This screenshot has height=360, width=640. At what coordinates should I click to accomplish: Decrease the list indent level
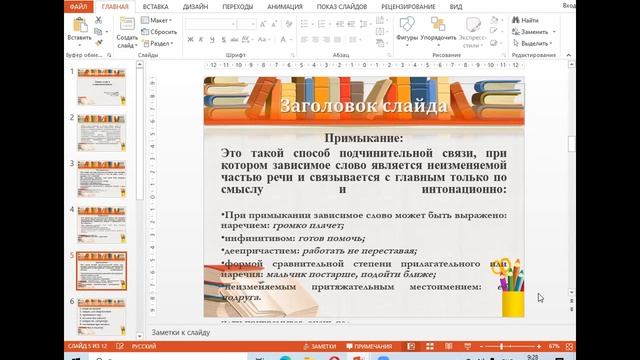340,24
